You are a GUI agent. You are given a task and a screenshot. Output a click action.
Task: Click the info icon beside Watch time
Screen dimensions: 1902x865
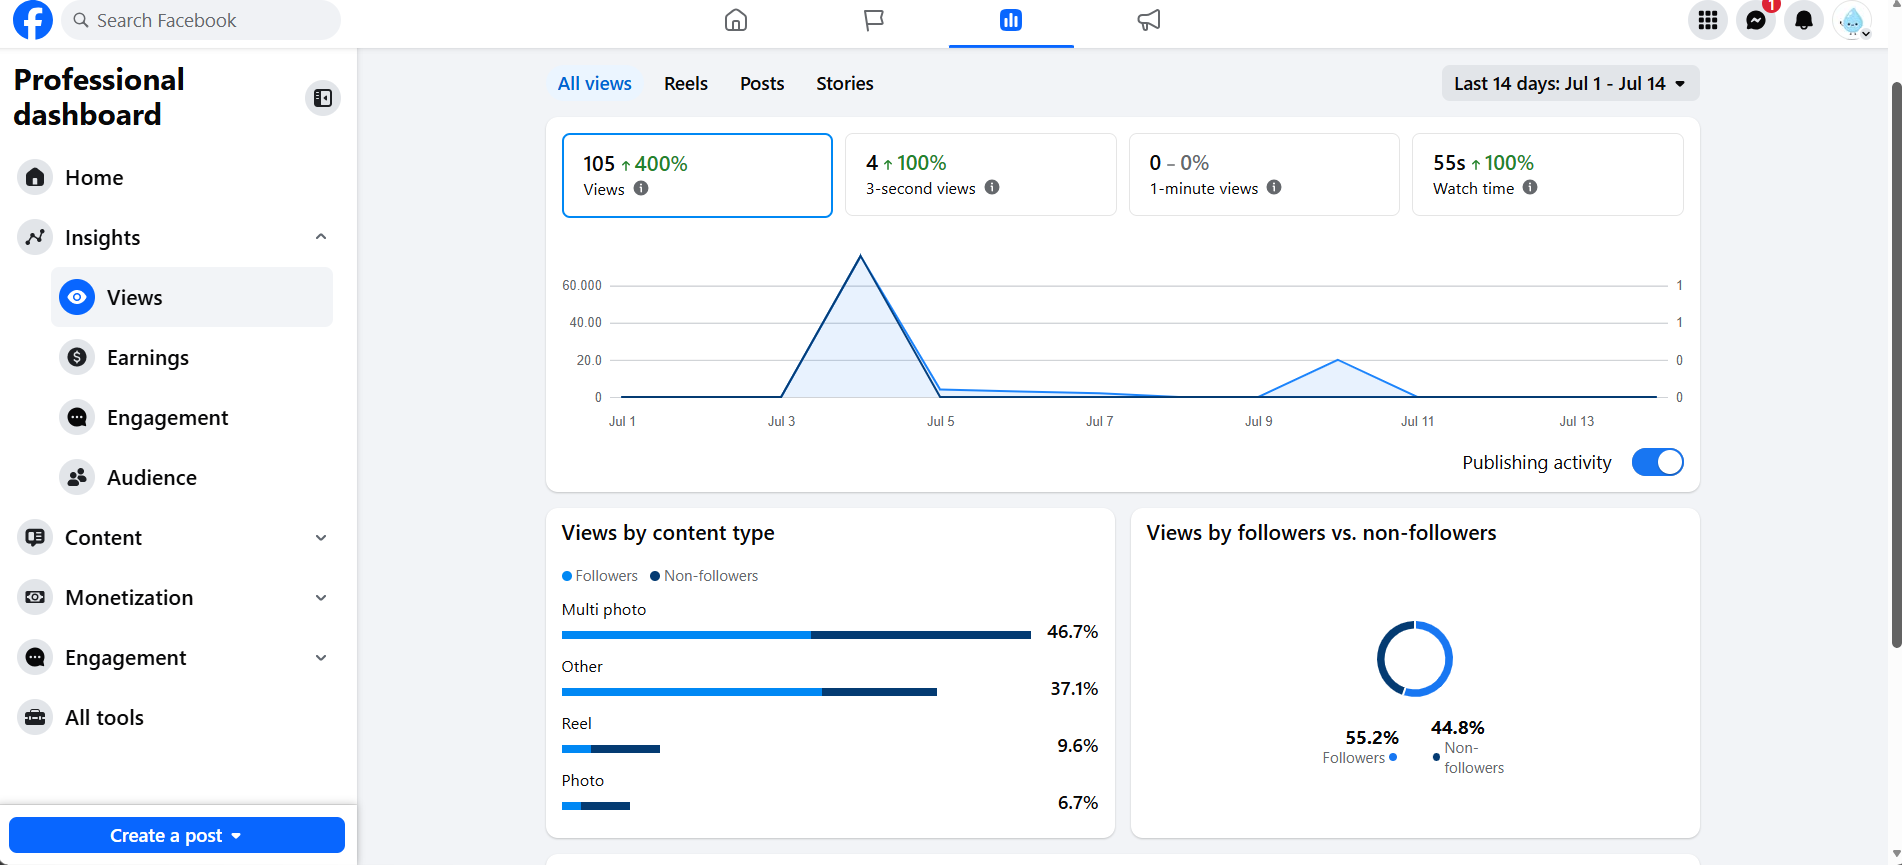(1530, 187)
